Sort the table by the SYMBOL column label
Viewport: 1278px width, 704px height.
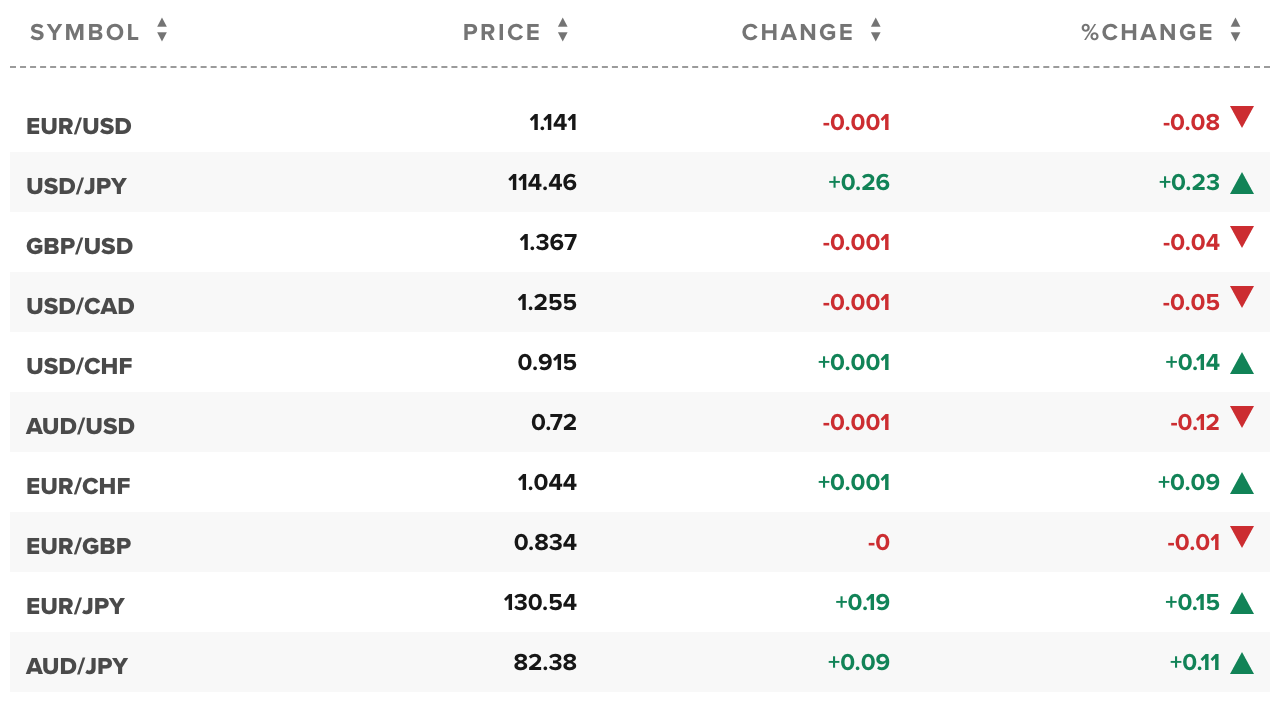tap(85, 32)
